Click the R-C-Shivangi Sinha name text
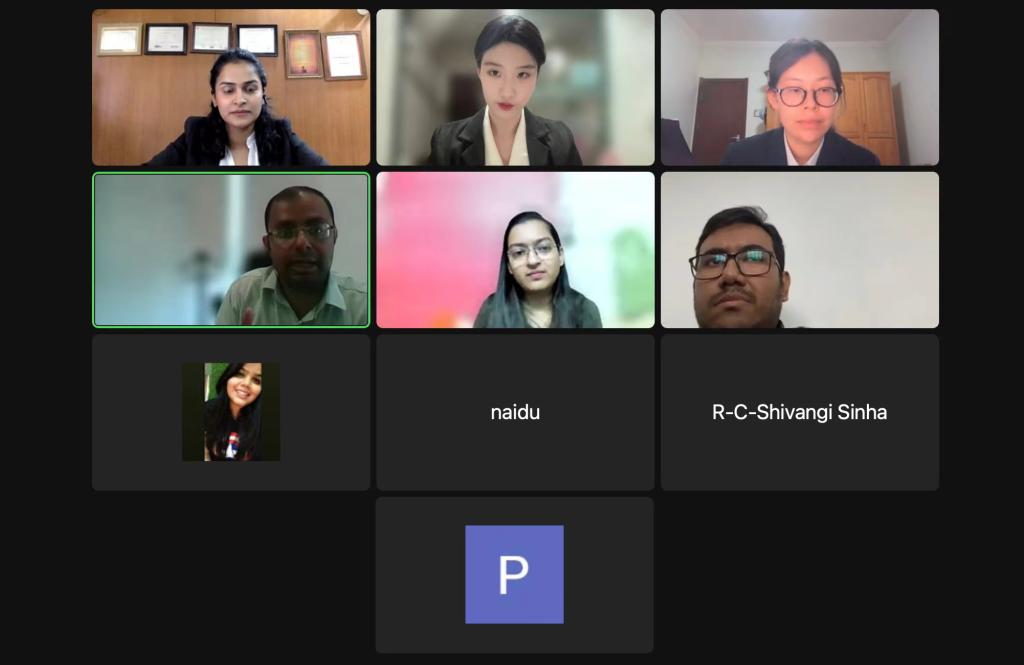This screenshot has height=665, width=1024. click(x=799, y=412)
